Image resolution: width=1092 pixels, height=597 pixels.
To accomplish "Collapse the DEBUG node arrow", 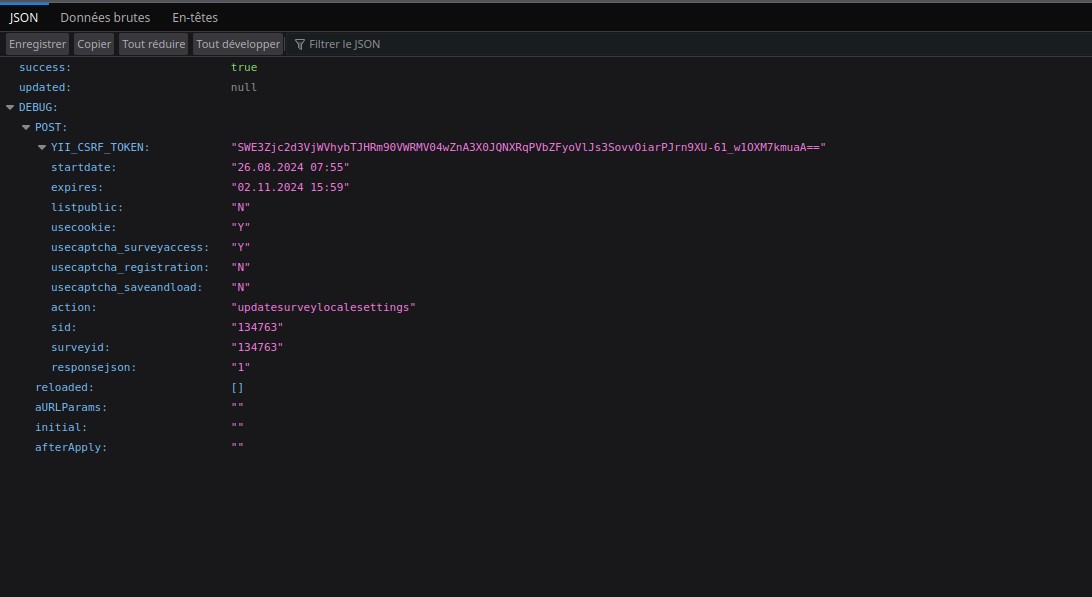I will (10, 107).
